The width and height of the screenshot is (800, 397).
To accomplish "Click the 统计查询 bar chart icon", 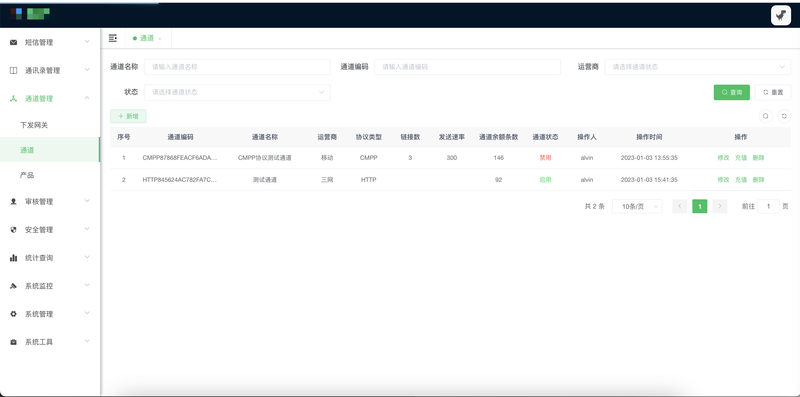I will (x=14, y=258).
